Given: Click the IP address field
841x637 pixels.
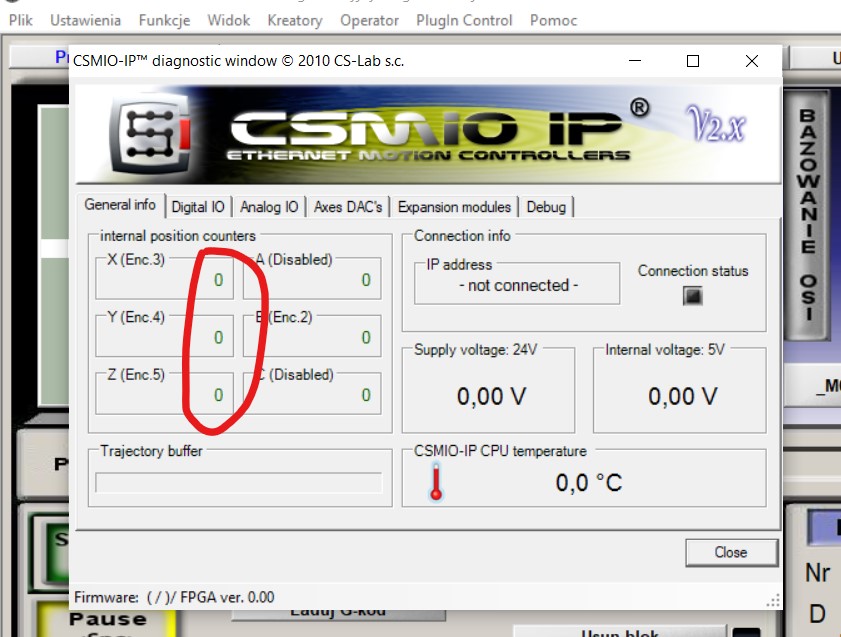Looking at the screenshot, I should pos(518,285).
